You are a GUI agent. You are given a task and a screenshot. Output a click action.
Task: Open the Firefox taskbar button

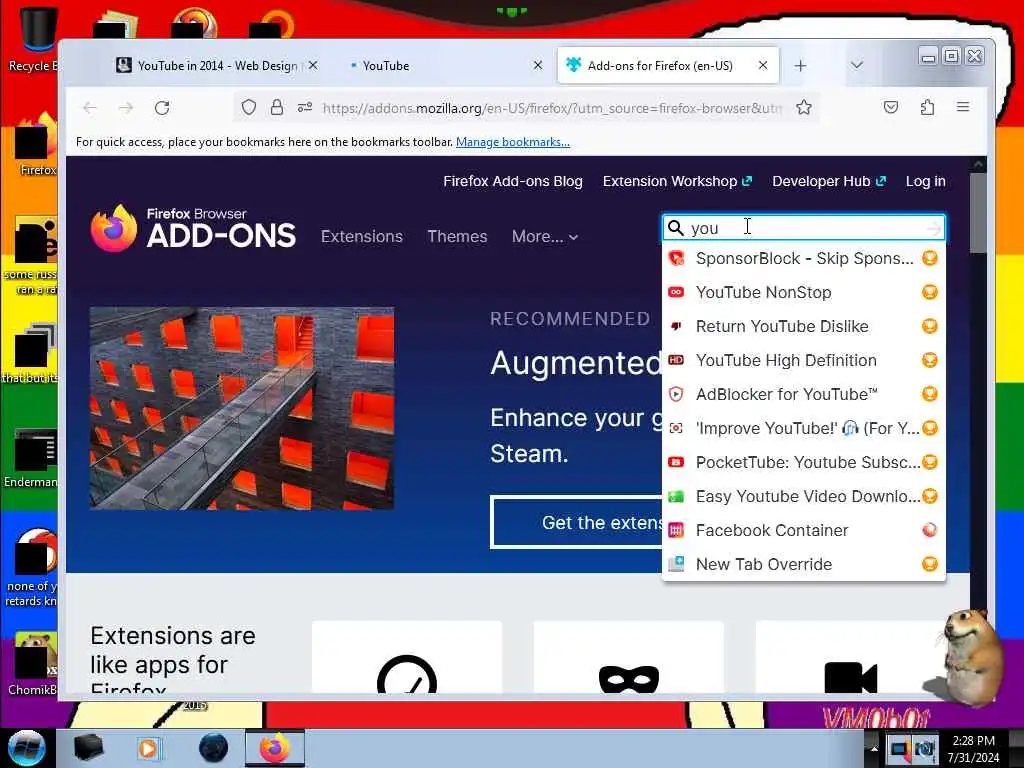coord(275,748)
